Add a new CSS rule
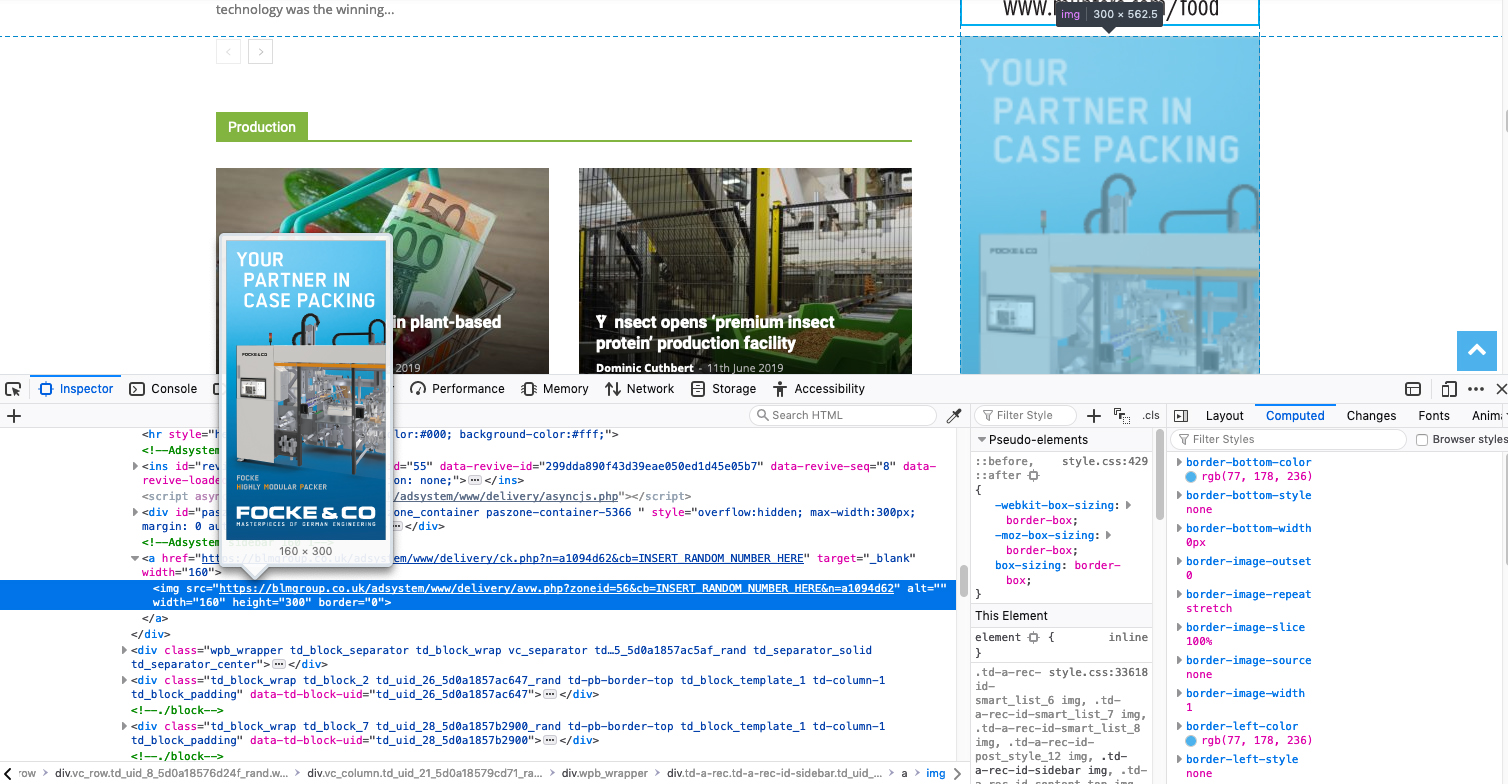 point(1094,415)
